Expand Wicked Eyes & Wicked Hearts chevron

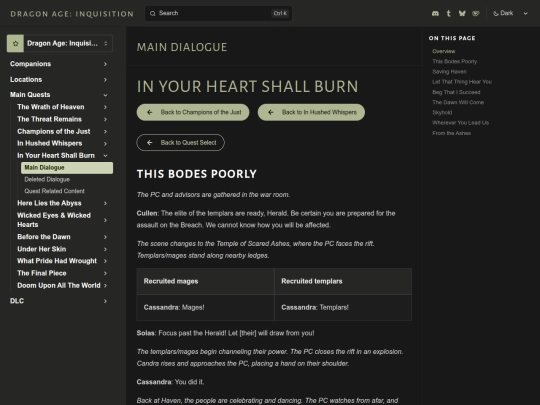[105, 220]
